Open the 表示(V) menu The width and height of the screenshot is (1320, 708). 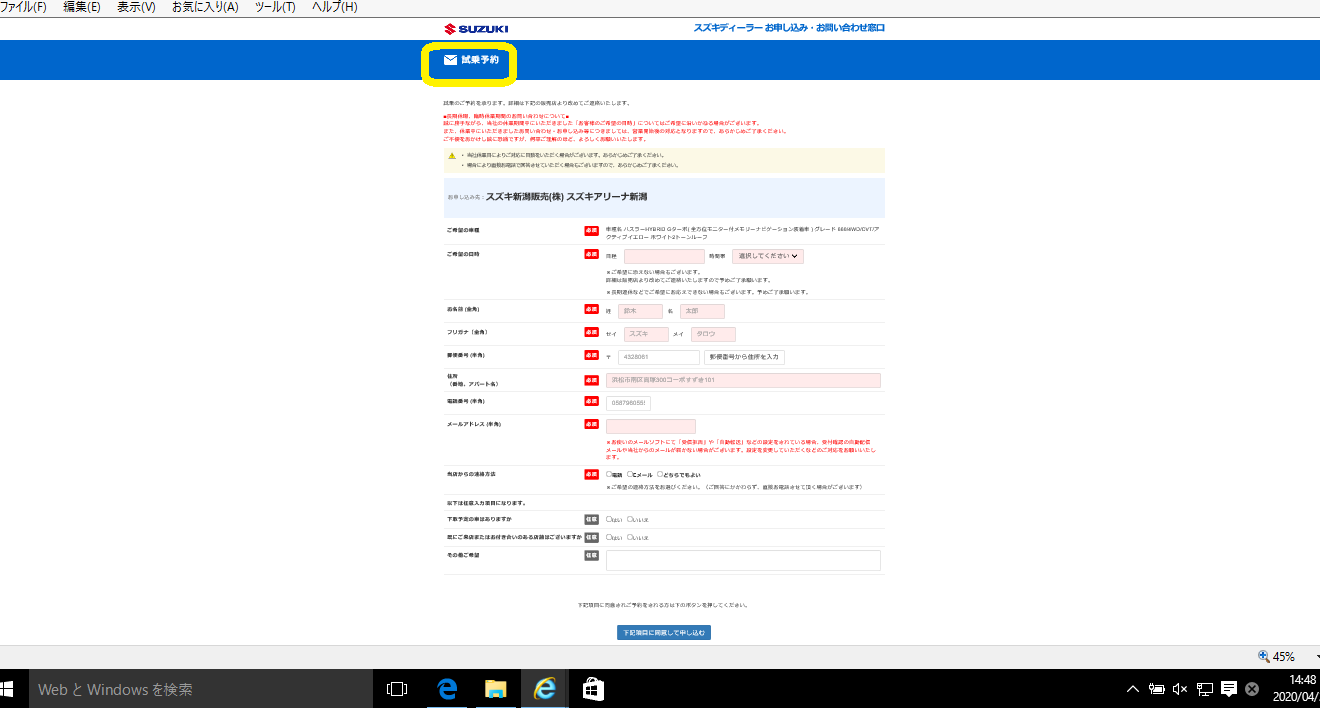(136, 7)
